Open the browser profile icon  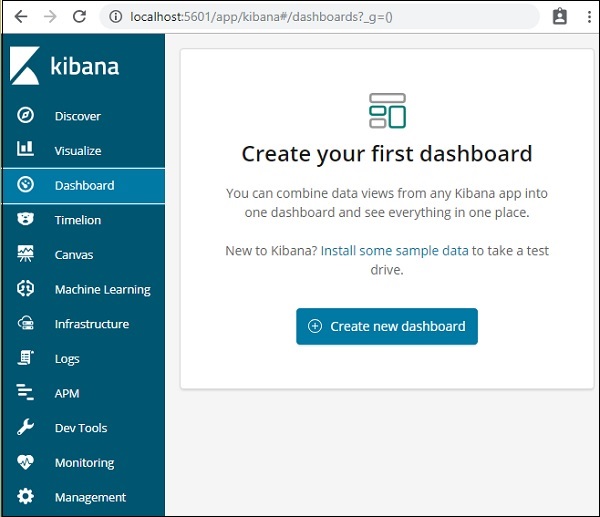(560, 17)
